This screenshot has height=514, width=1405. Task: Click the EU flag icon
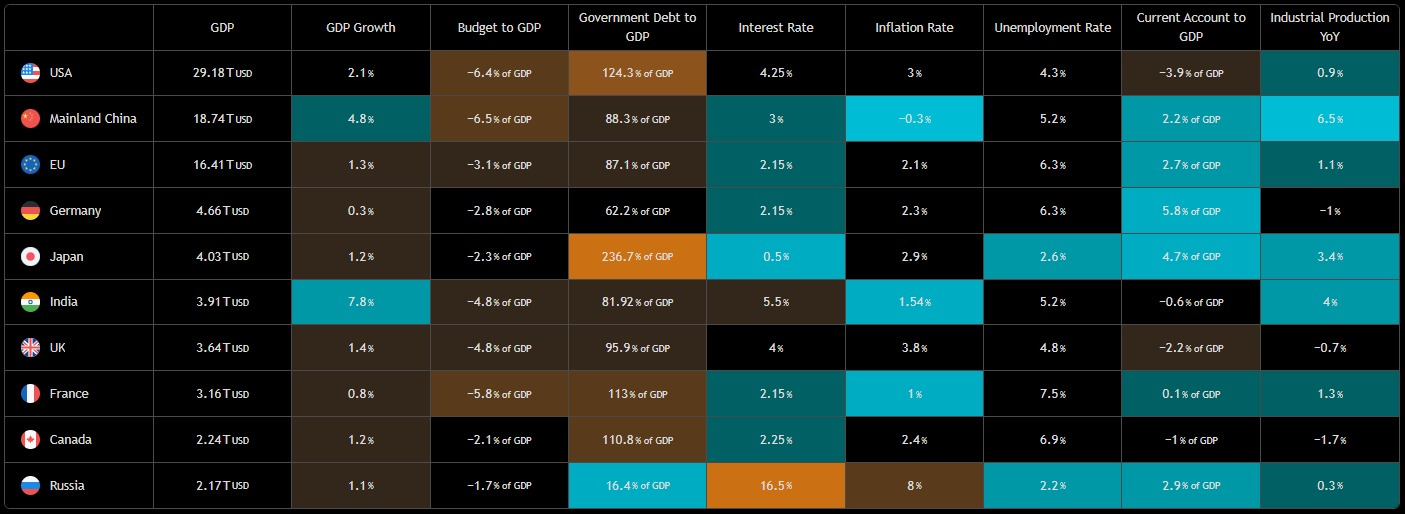pos(30,165)
